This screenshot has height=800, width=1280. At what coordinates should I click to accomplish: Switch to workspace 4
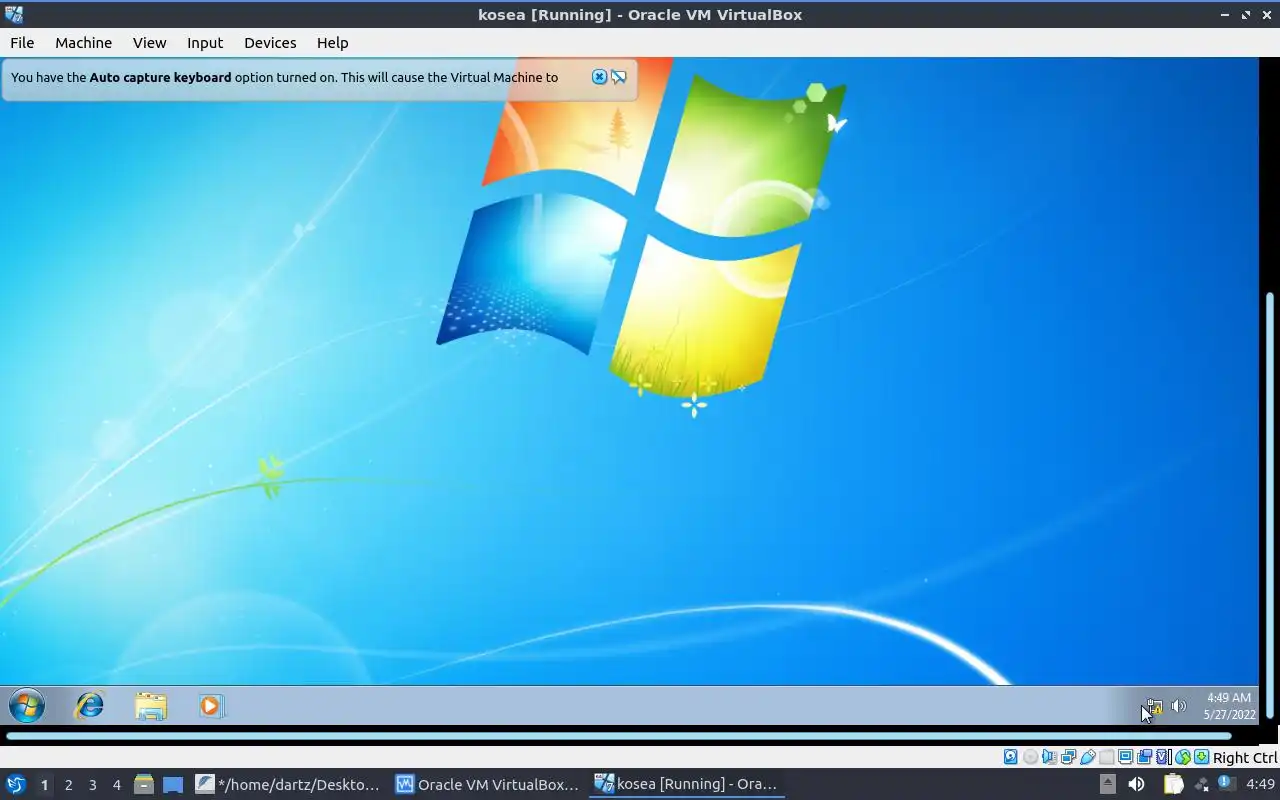[116, 785]
